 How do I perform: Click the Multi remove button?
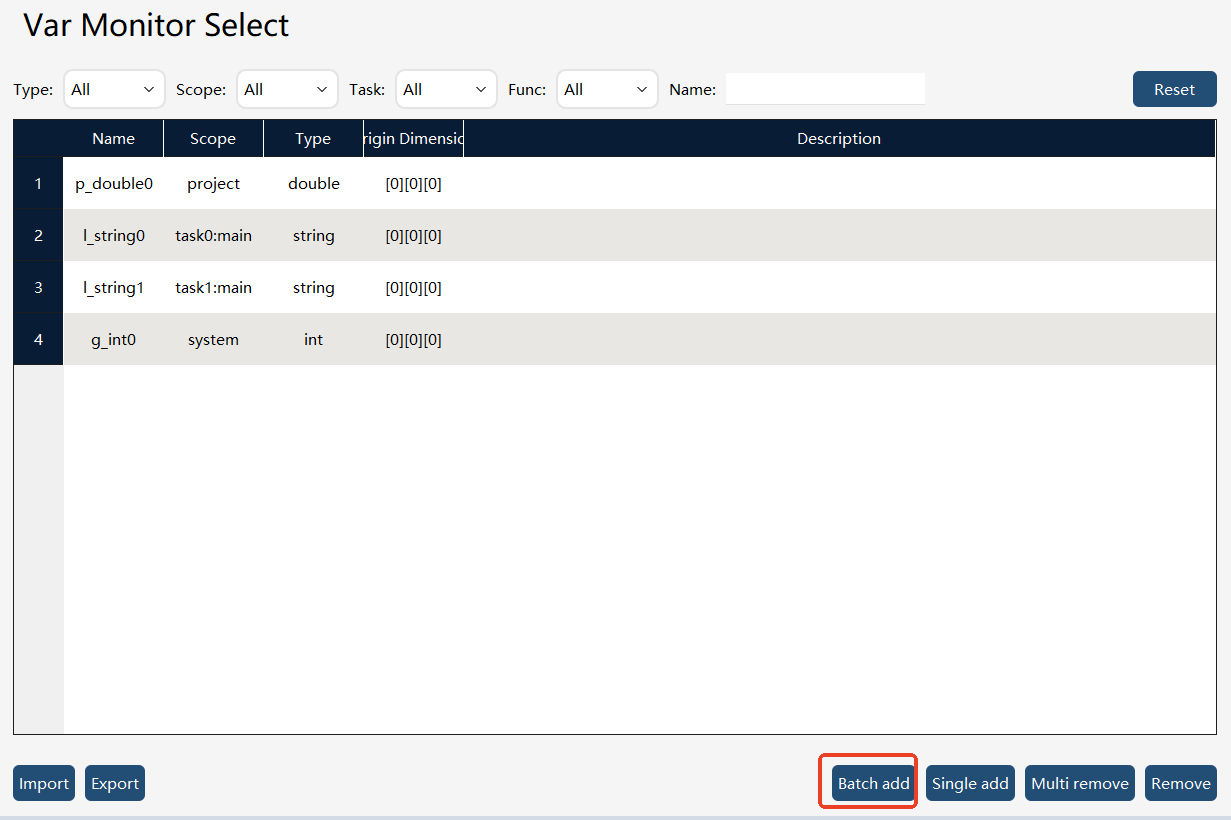pos(1080,783)
